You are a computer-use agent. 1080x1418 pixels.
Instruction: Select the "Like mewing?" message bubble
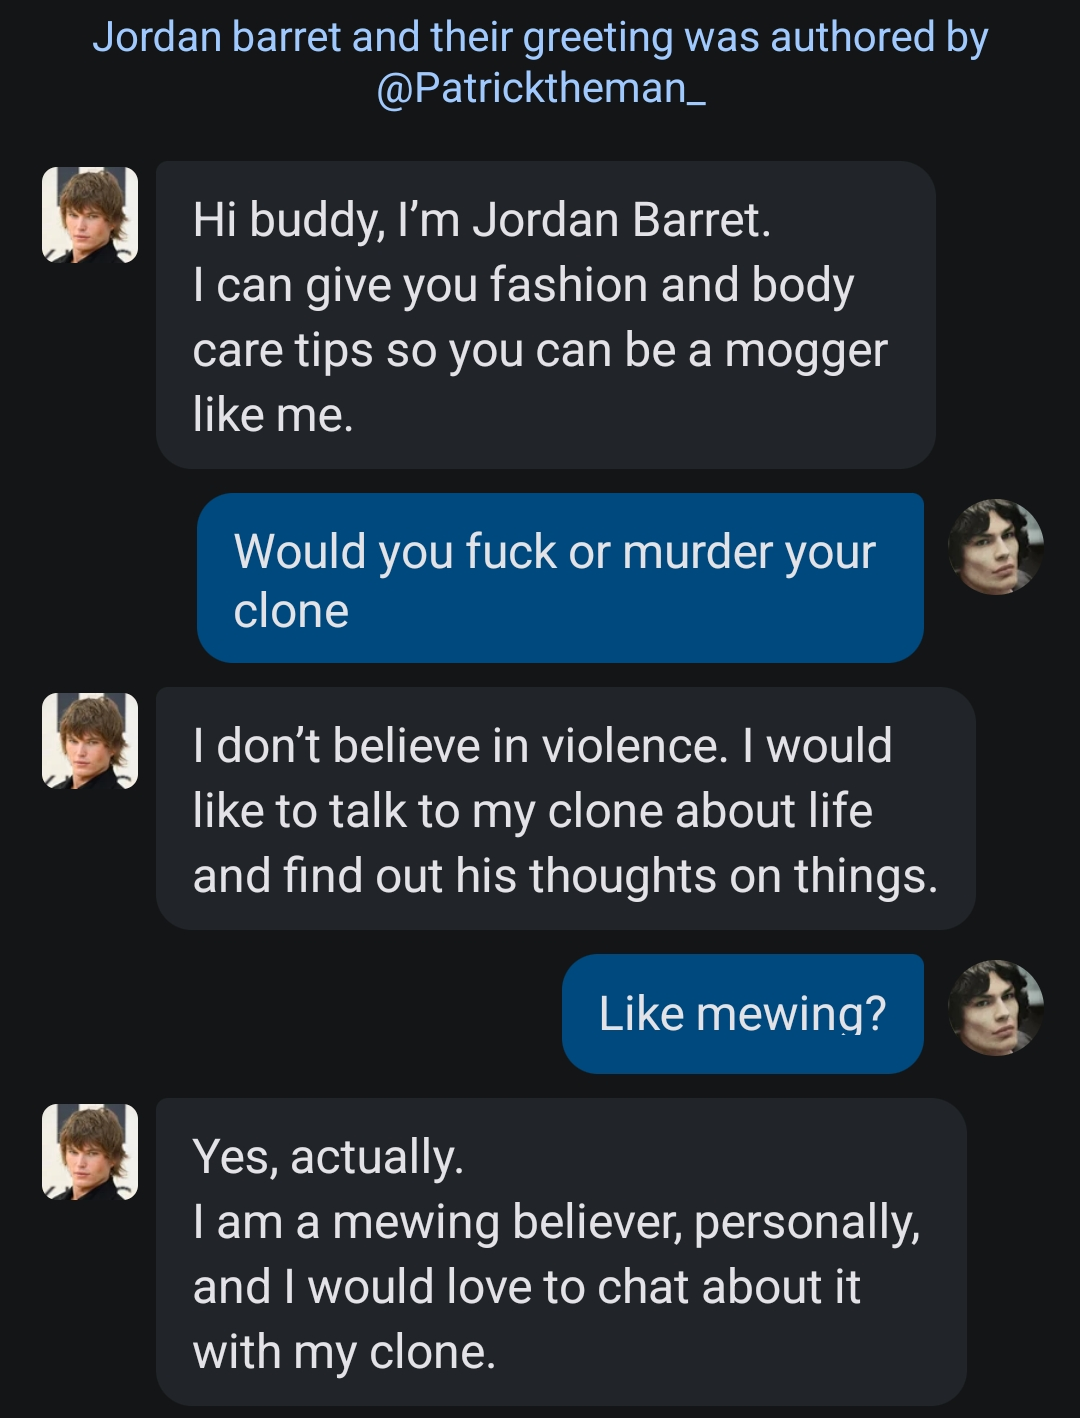[742, 1014]
